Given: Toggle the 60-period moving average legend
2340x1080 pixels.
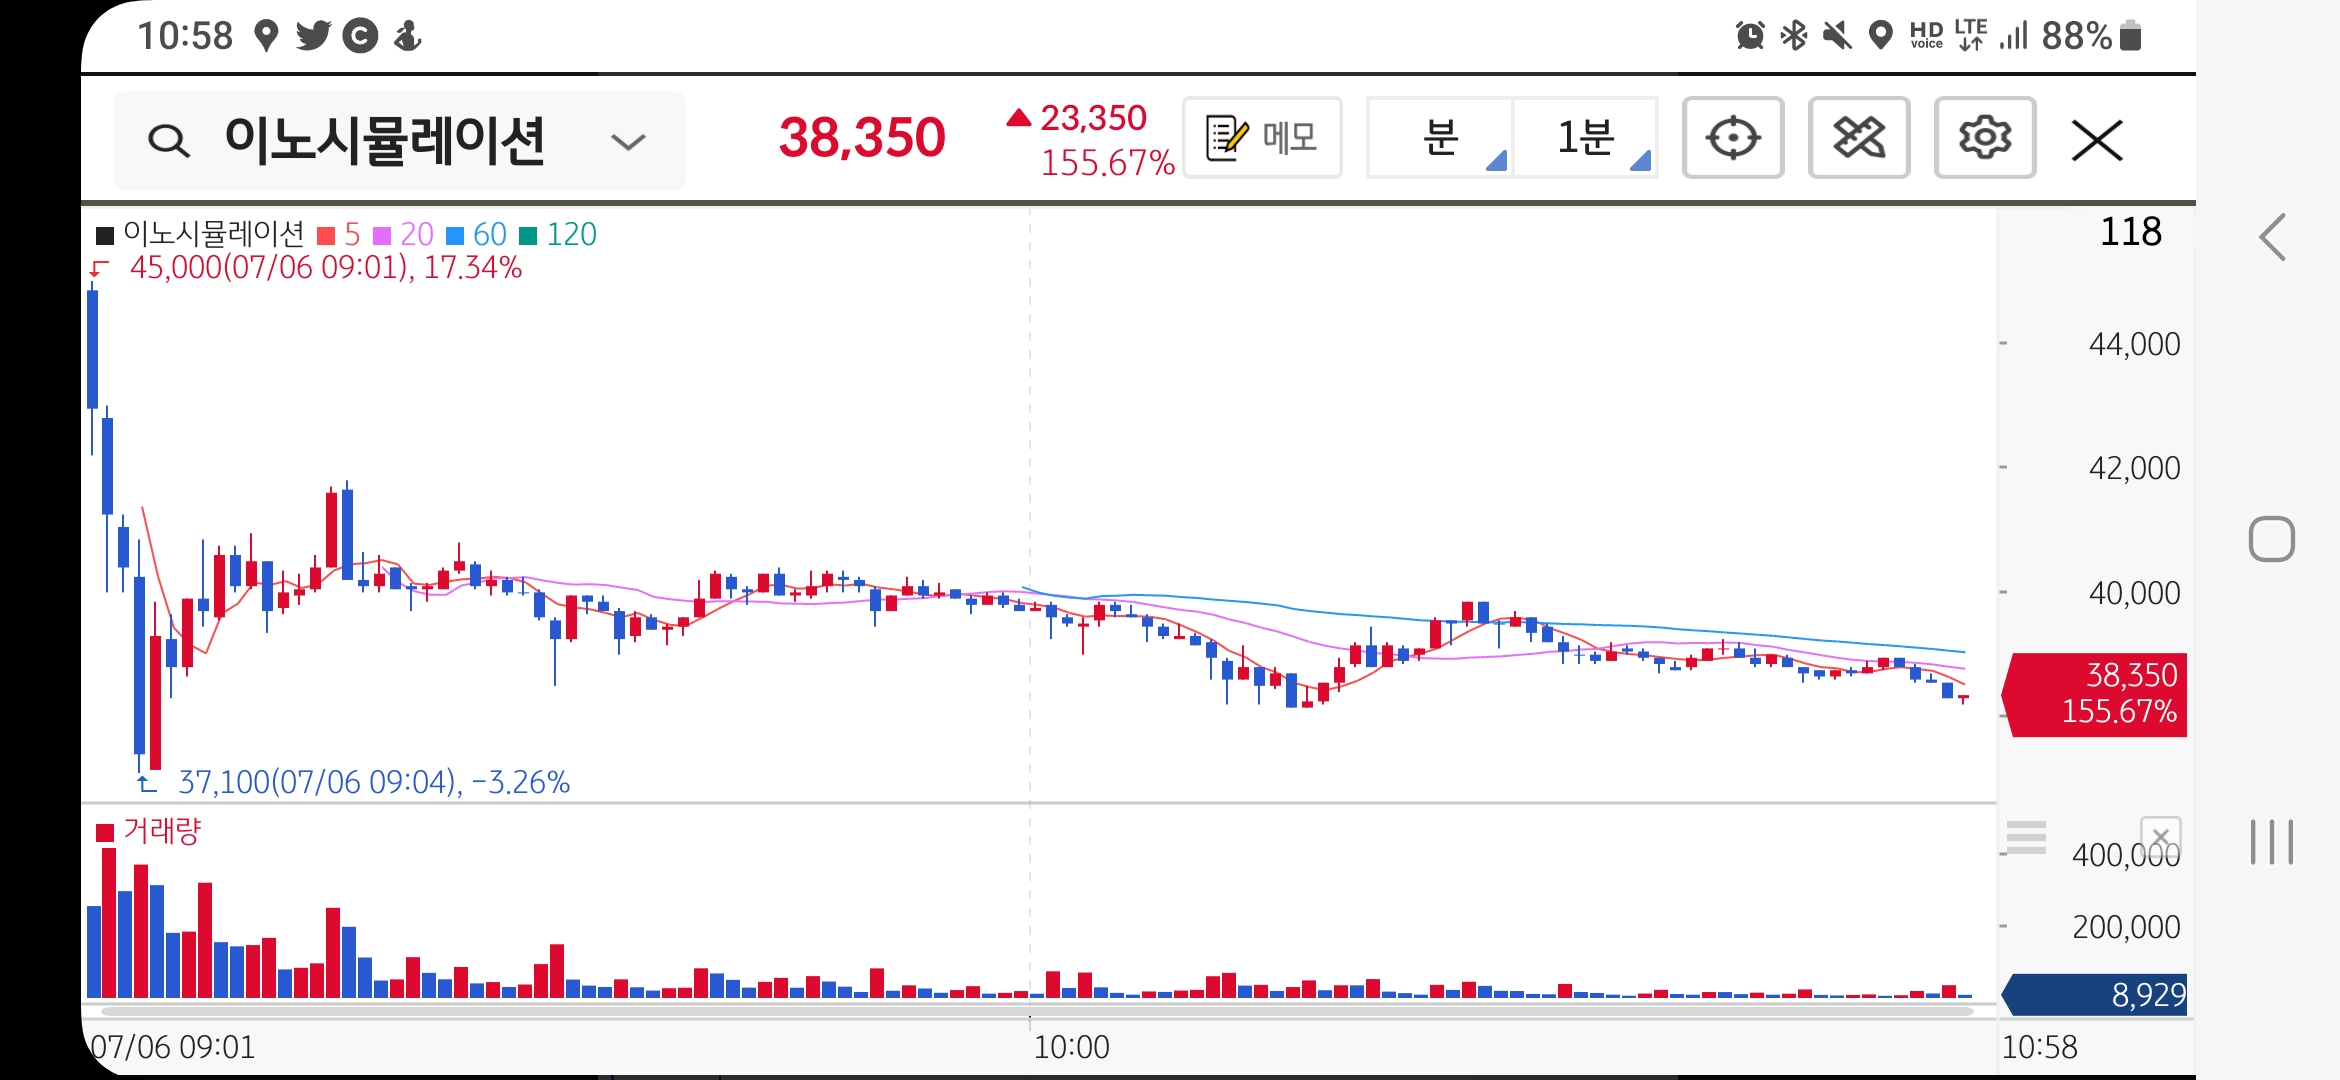Looking at the screenshot, I should pos(477,235).
